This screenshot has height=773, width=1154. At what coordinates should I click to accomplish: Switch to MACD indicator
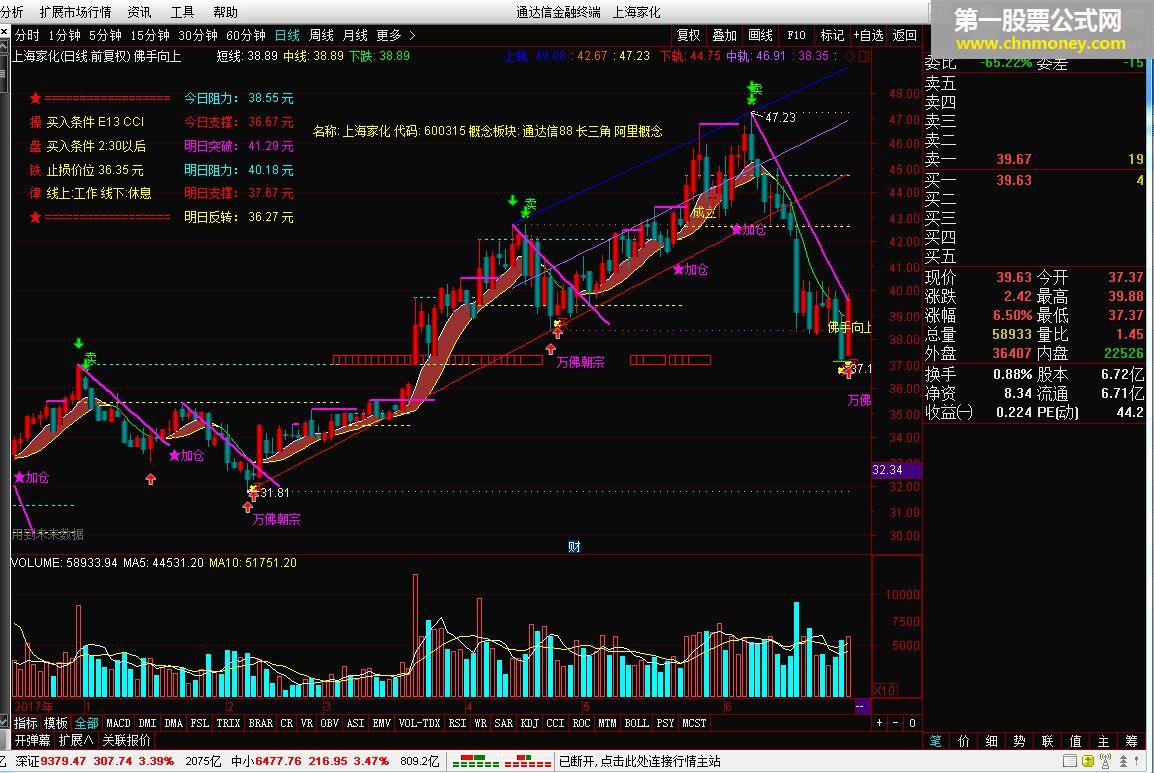coord(118,723)
